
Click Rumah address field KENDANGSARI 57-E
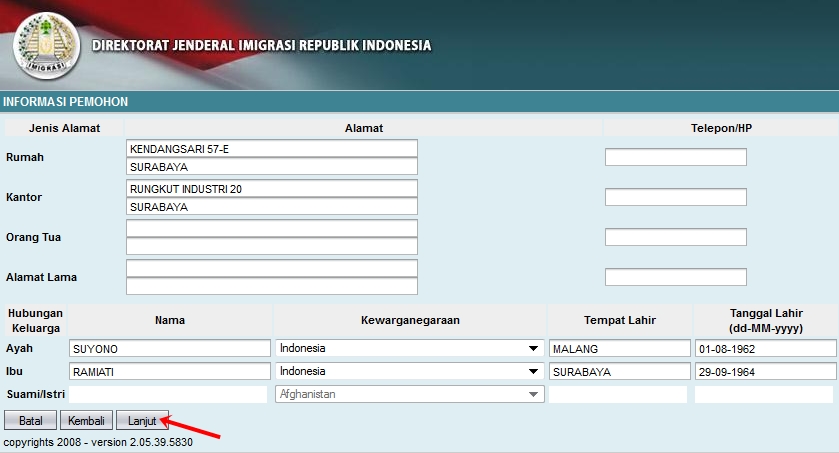point(272,149)
